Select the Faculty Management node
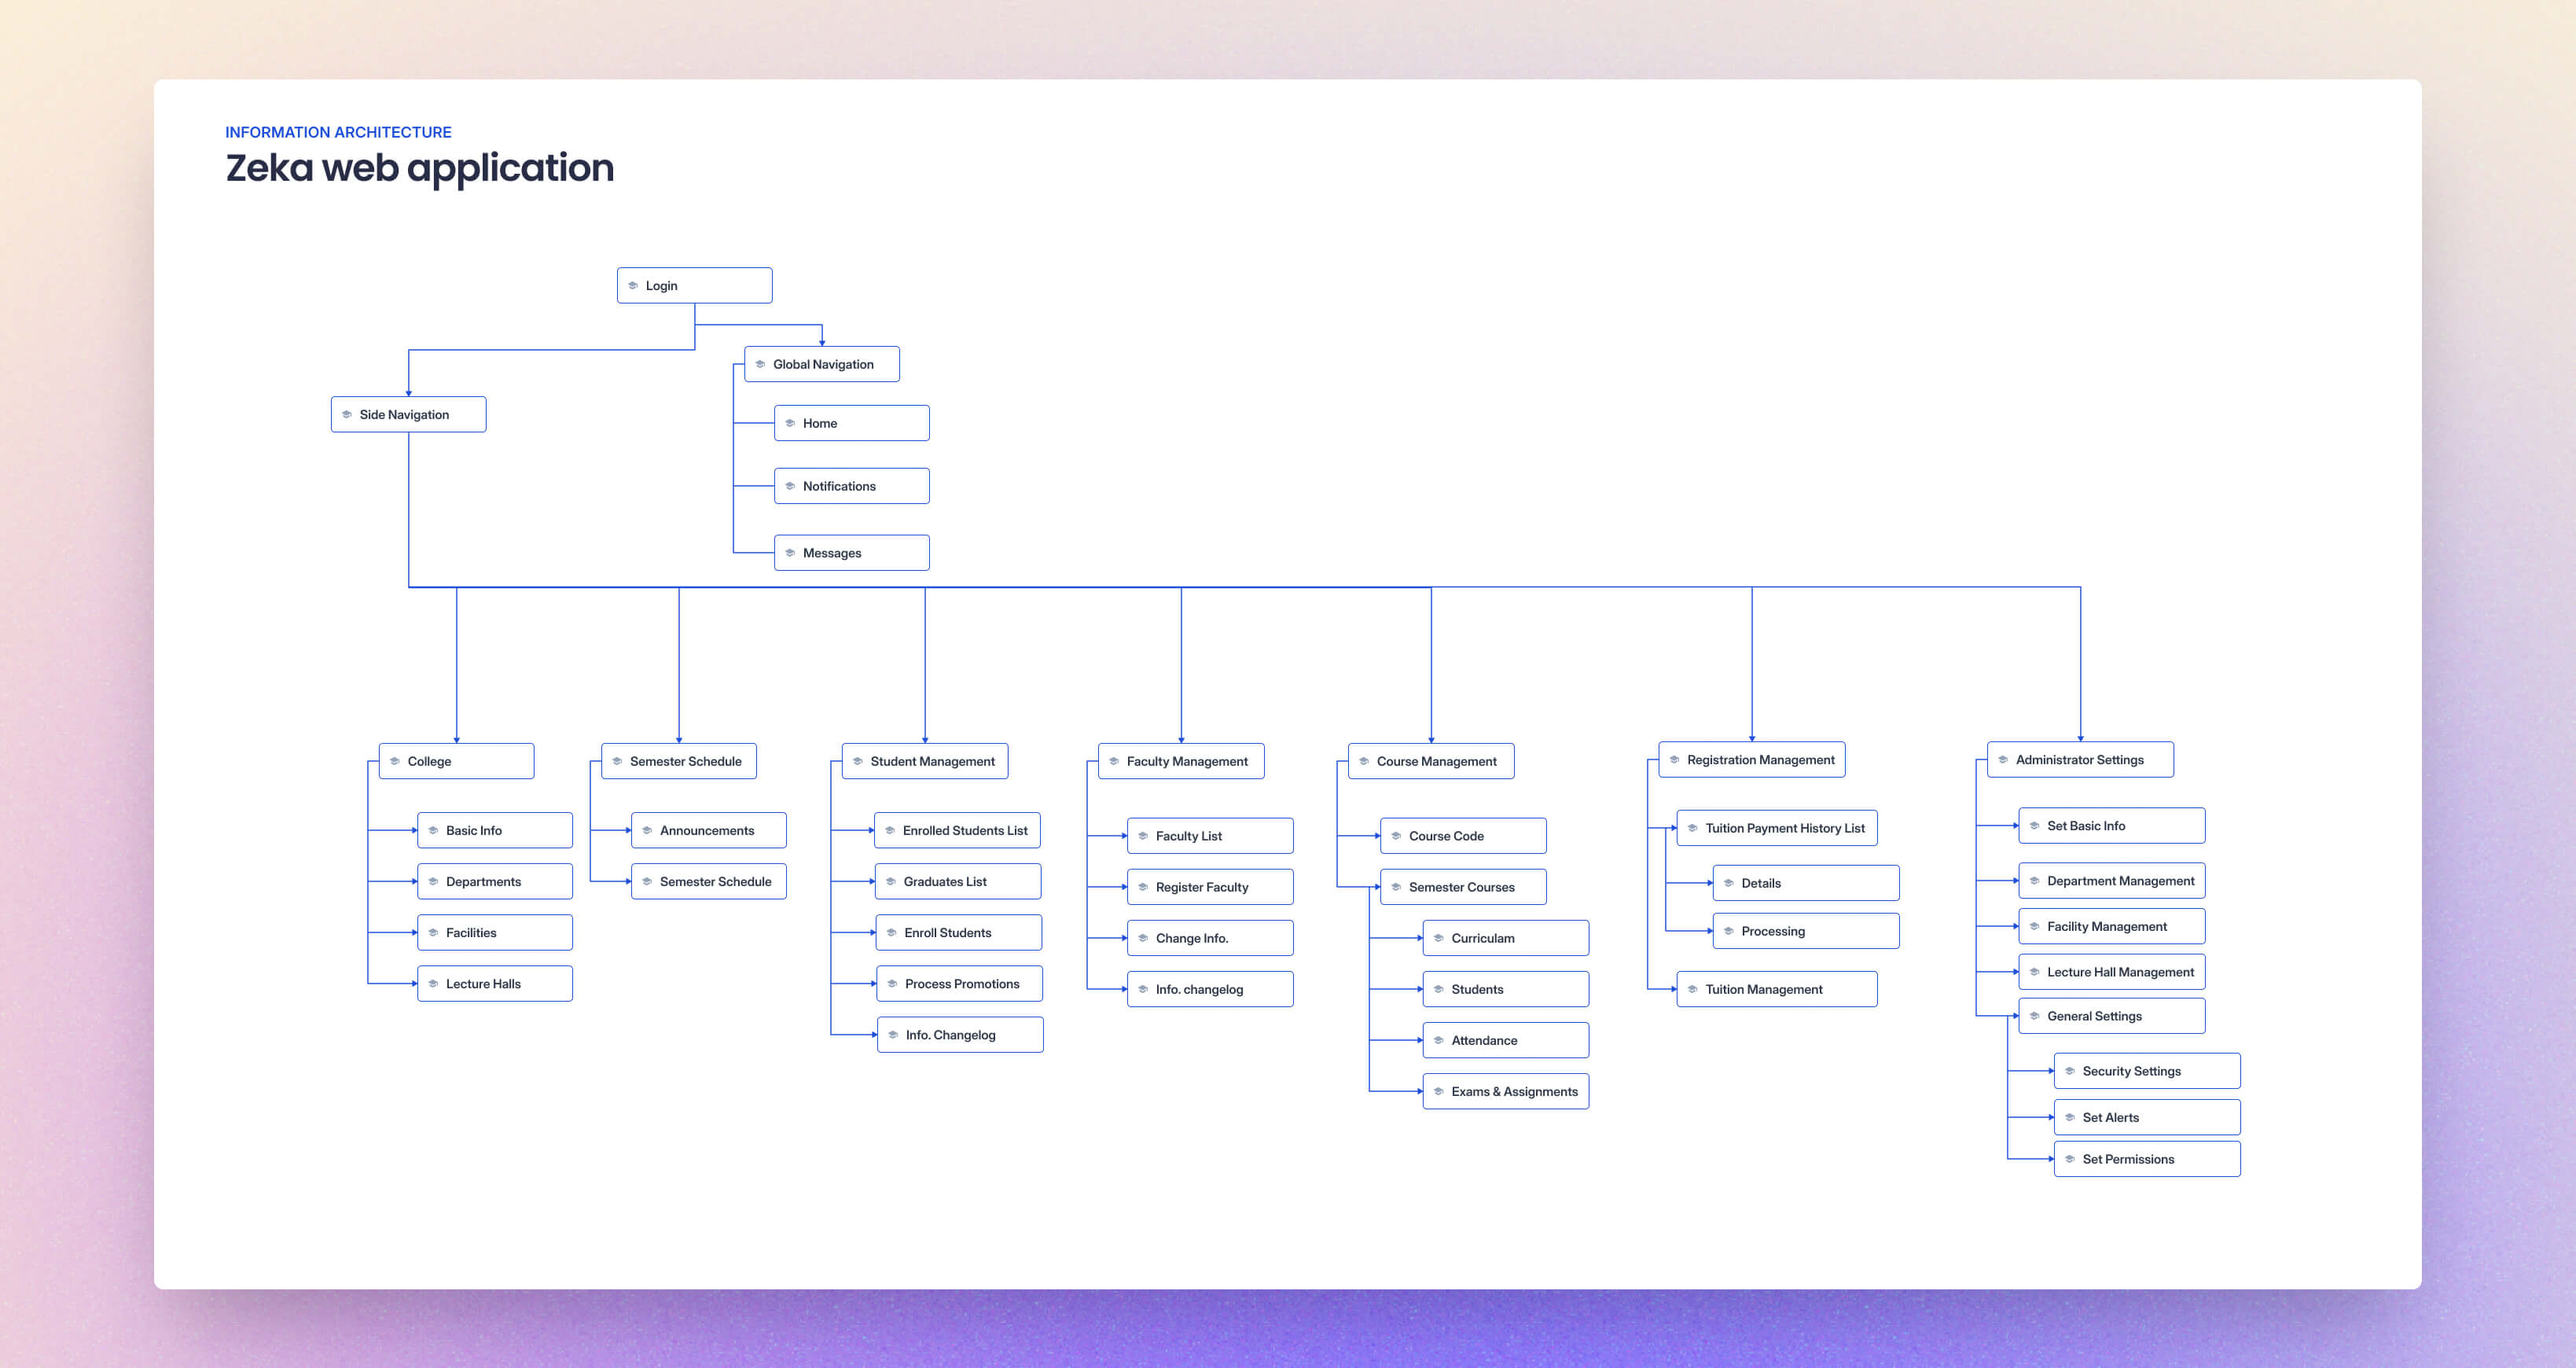The width and height of the screenshot is (2576, 1368). (x=1181, y=761)
